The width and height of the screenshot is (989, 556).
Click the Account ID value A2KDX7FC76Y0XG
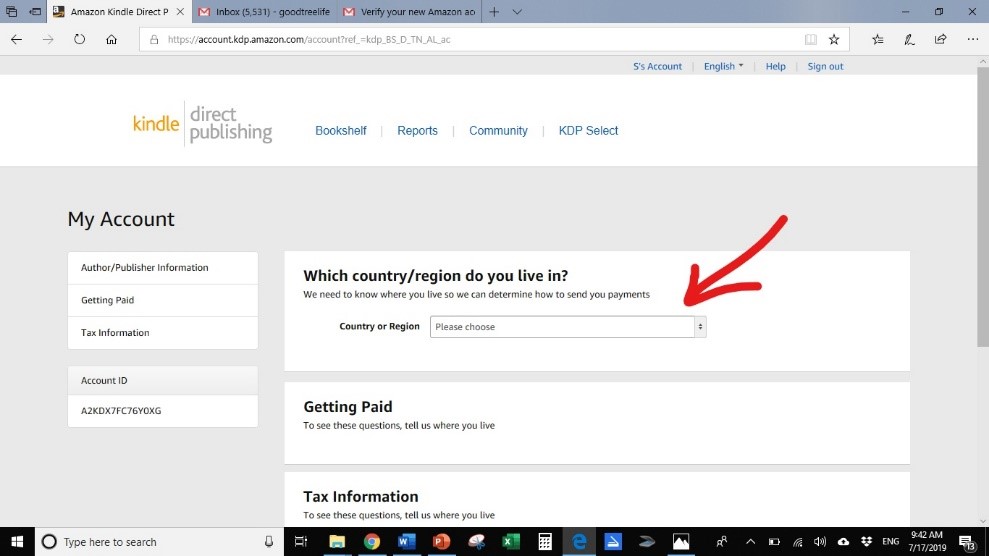point(121,410)
